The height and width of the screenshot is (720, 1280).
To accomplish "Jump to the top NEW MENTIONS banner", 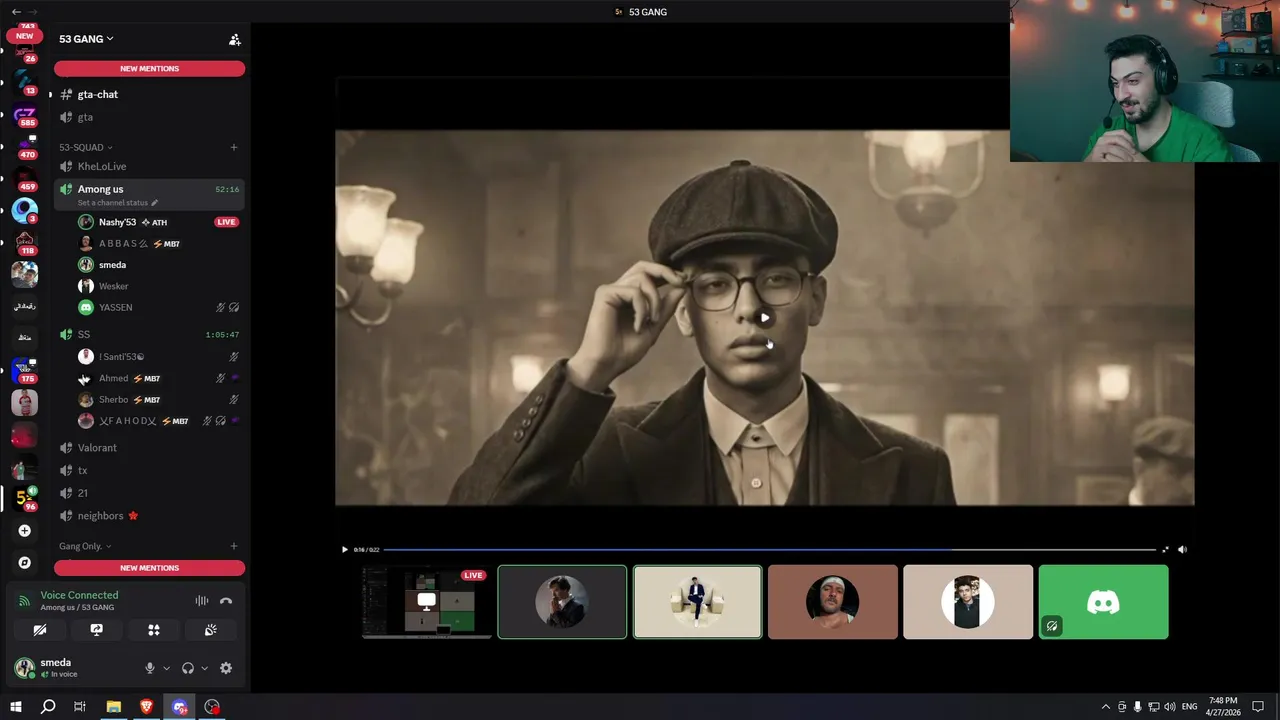I will [x=149, y=69].
